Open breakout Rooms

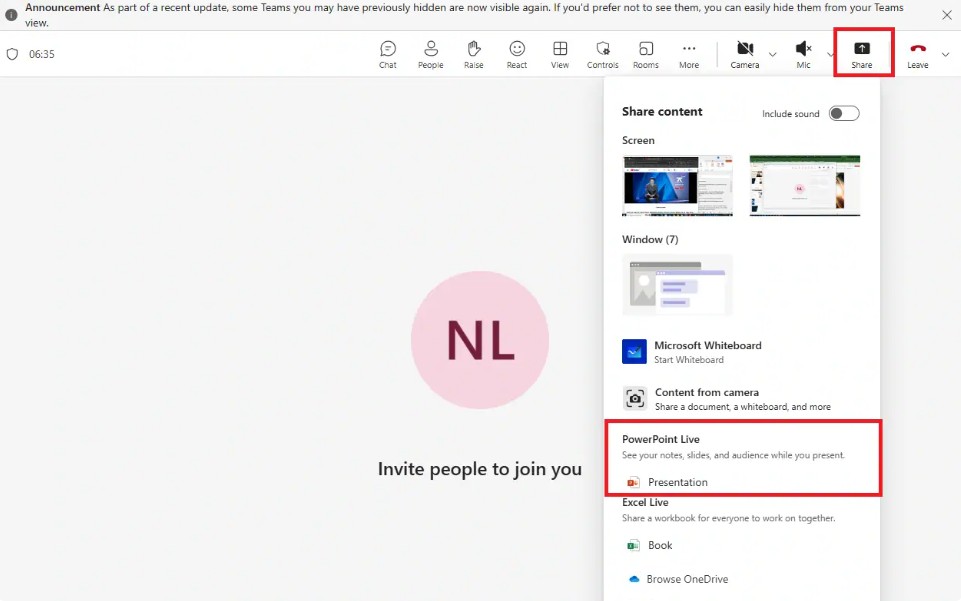click(646, 54)
